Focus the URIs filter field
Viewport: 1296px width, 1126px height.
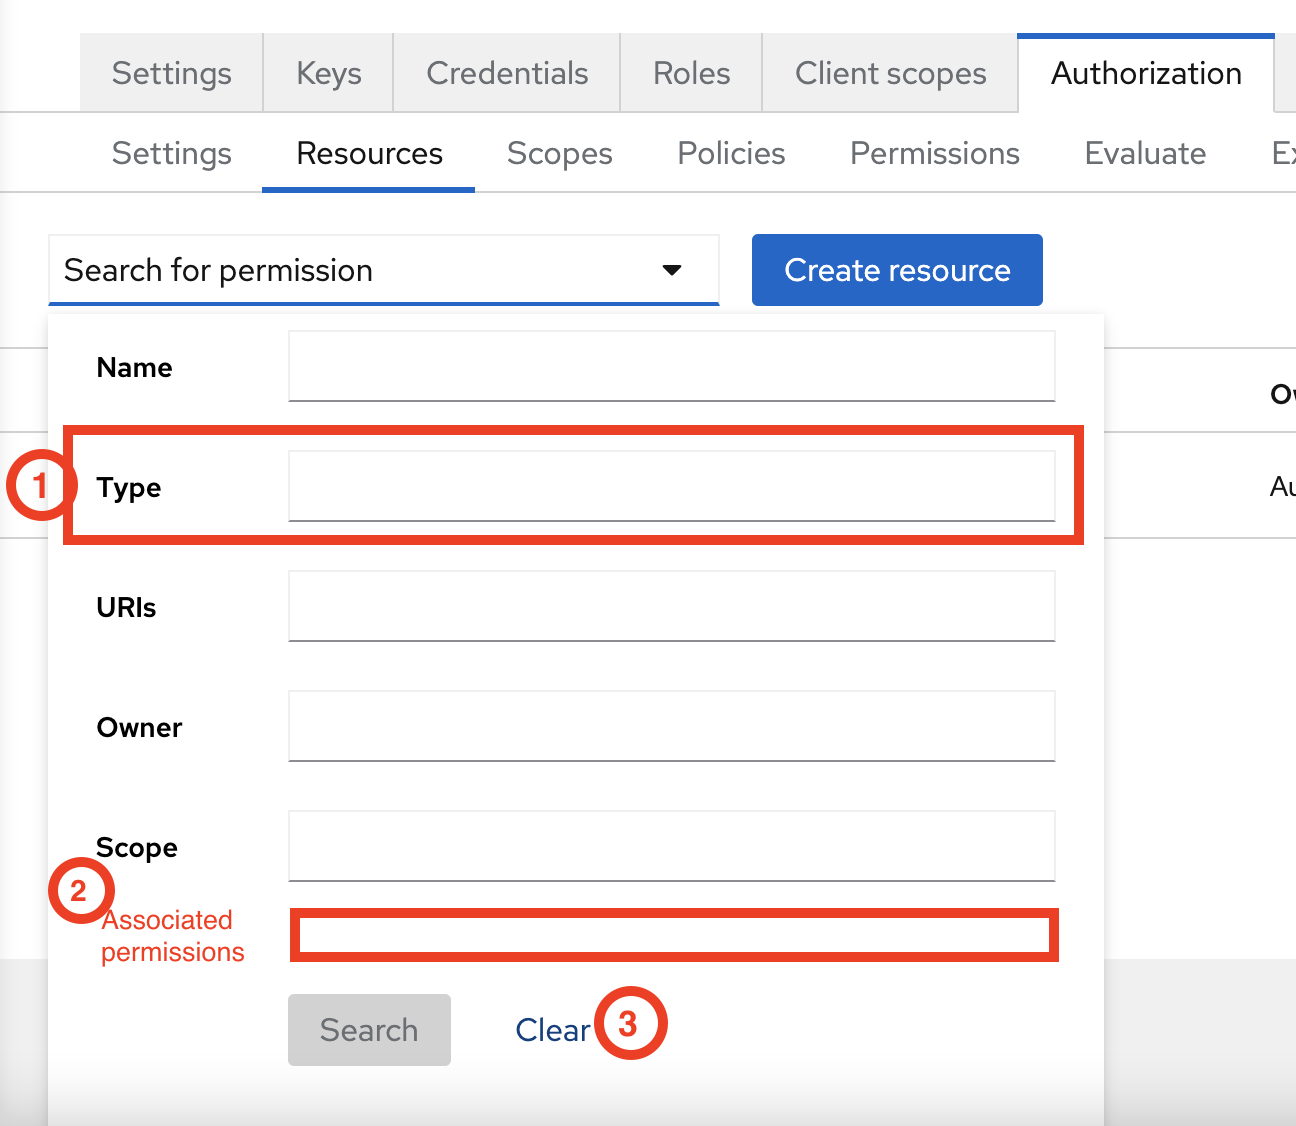671,606
